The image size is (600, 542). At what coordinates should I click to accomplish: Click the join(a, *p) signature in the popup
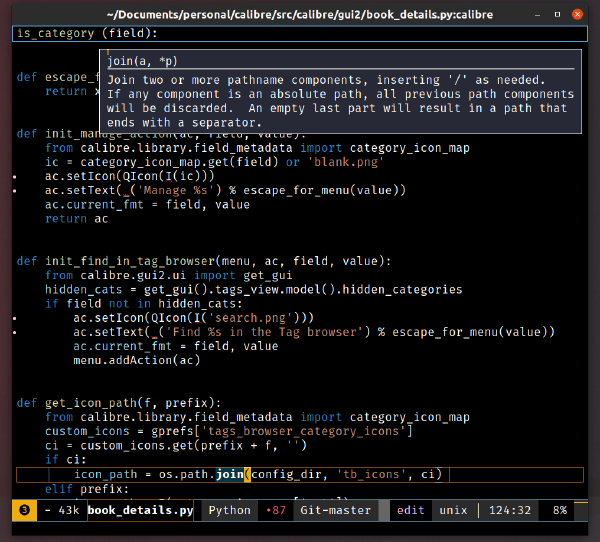pyautogui.click(x=142, y=61)
